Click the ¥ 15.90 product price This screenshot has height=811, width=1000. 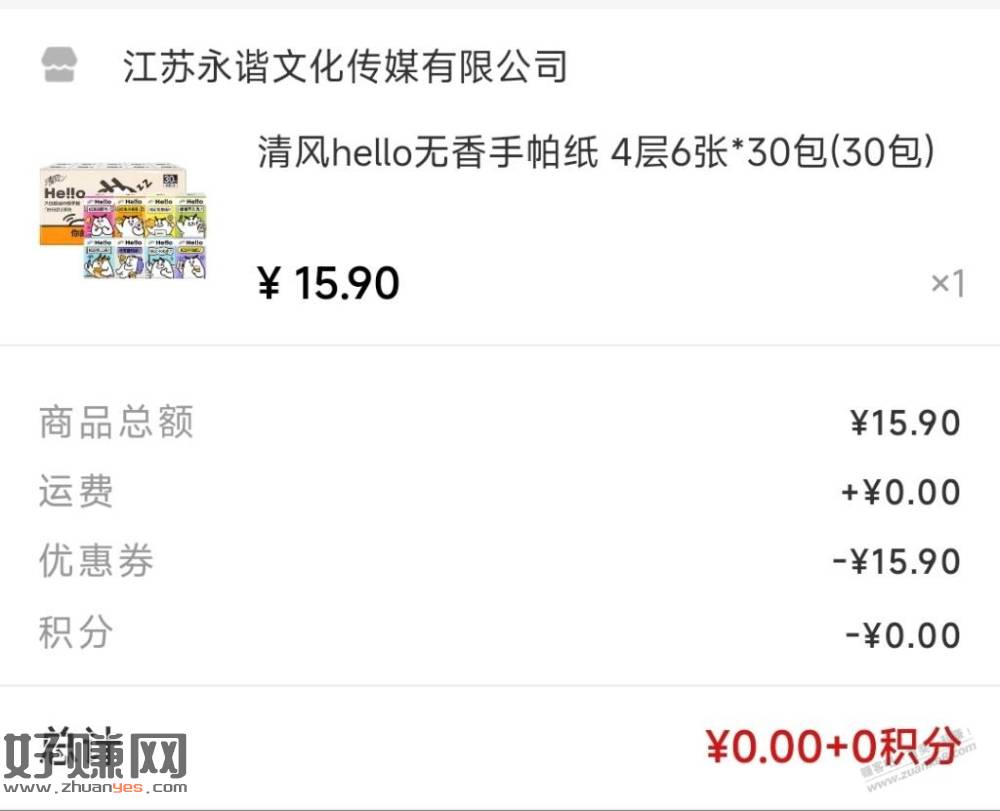(328, 283)
